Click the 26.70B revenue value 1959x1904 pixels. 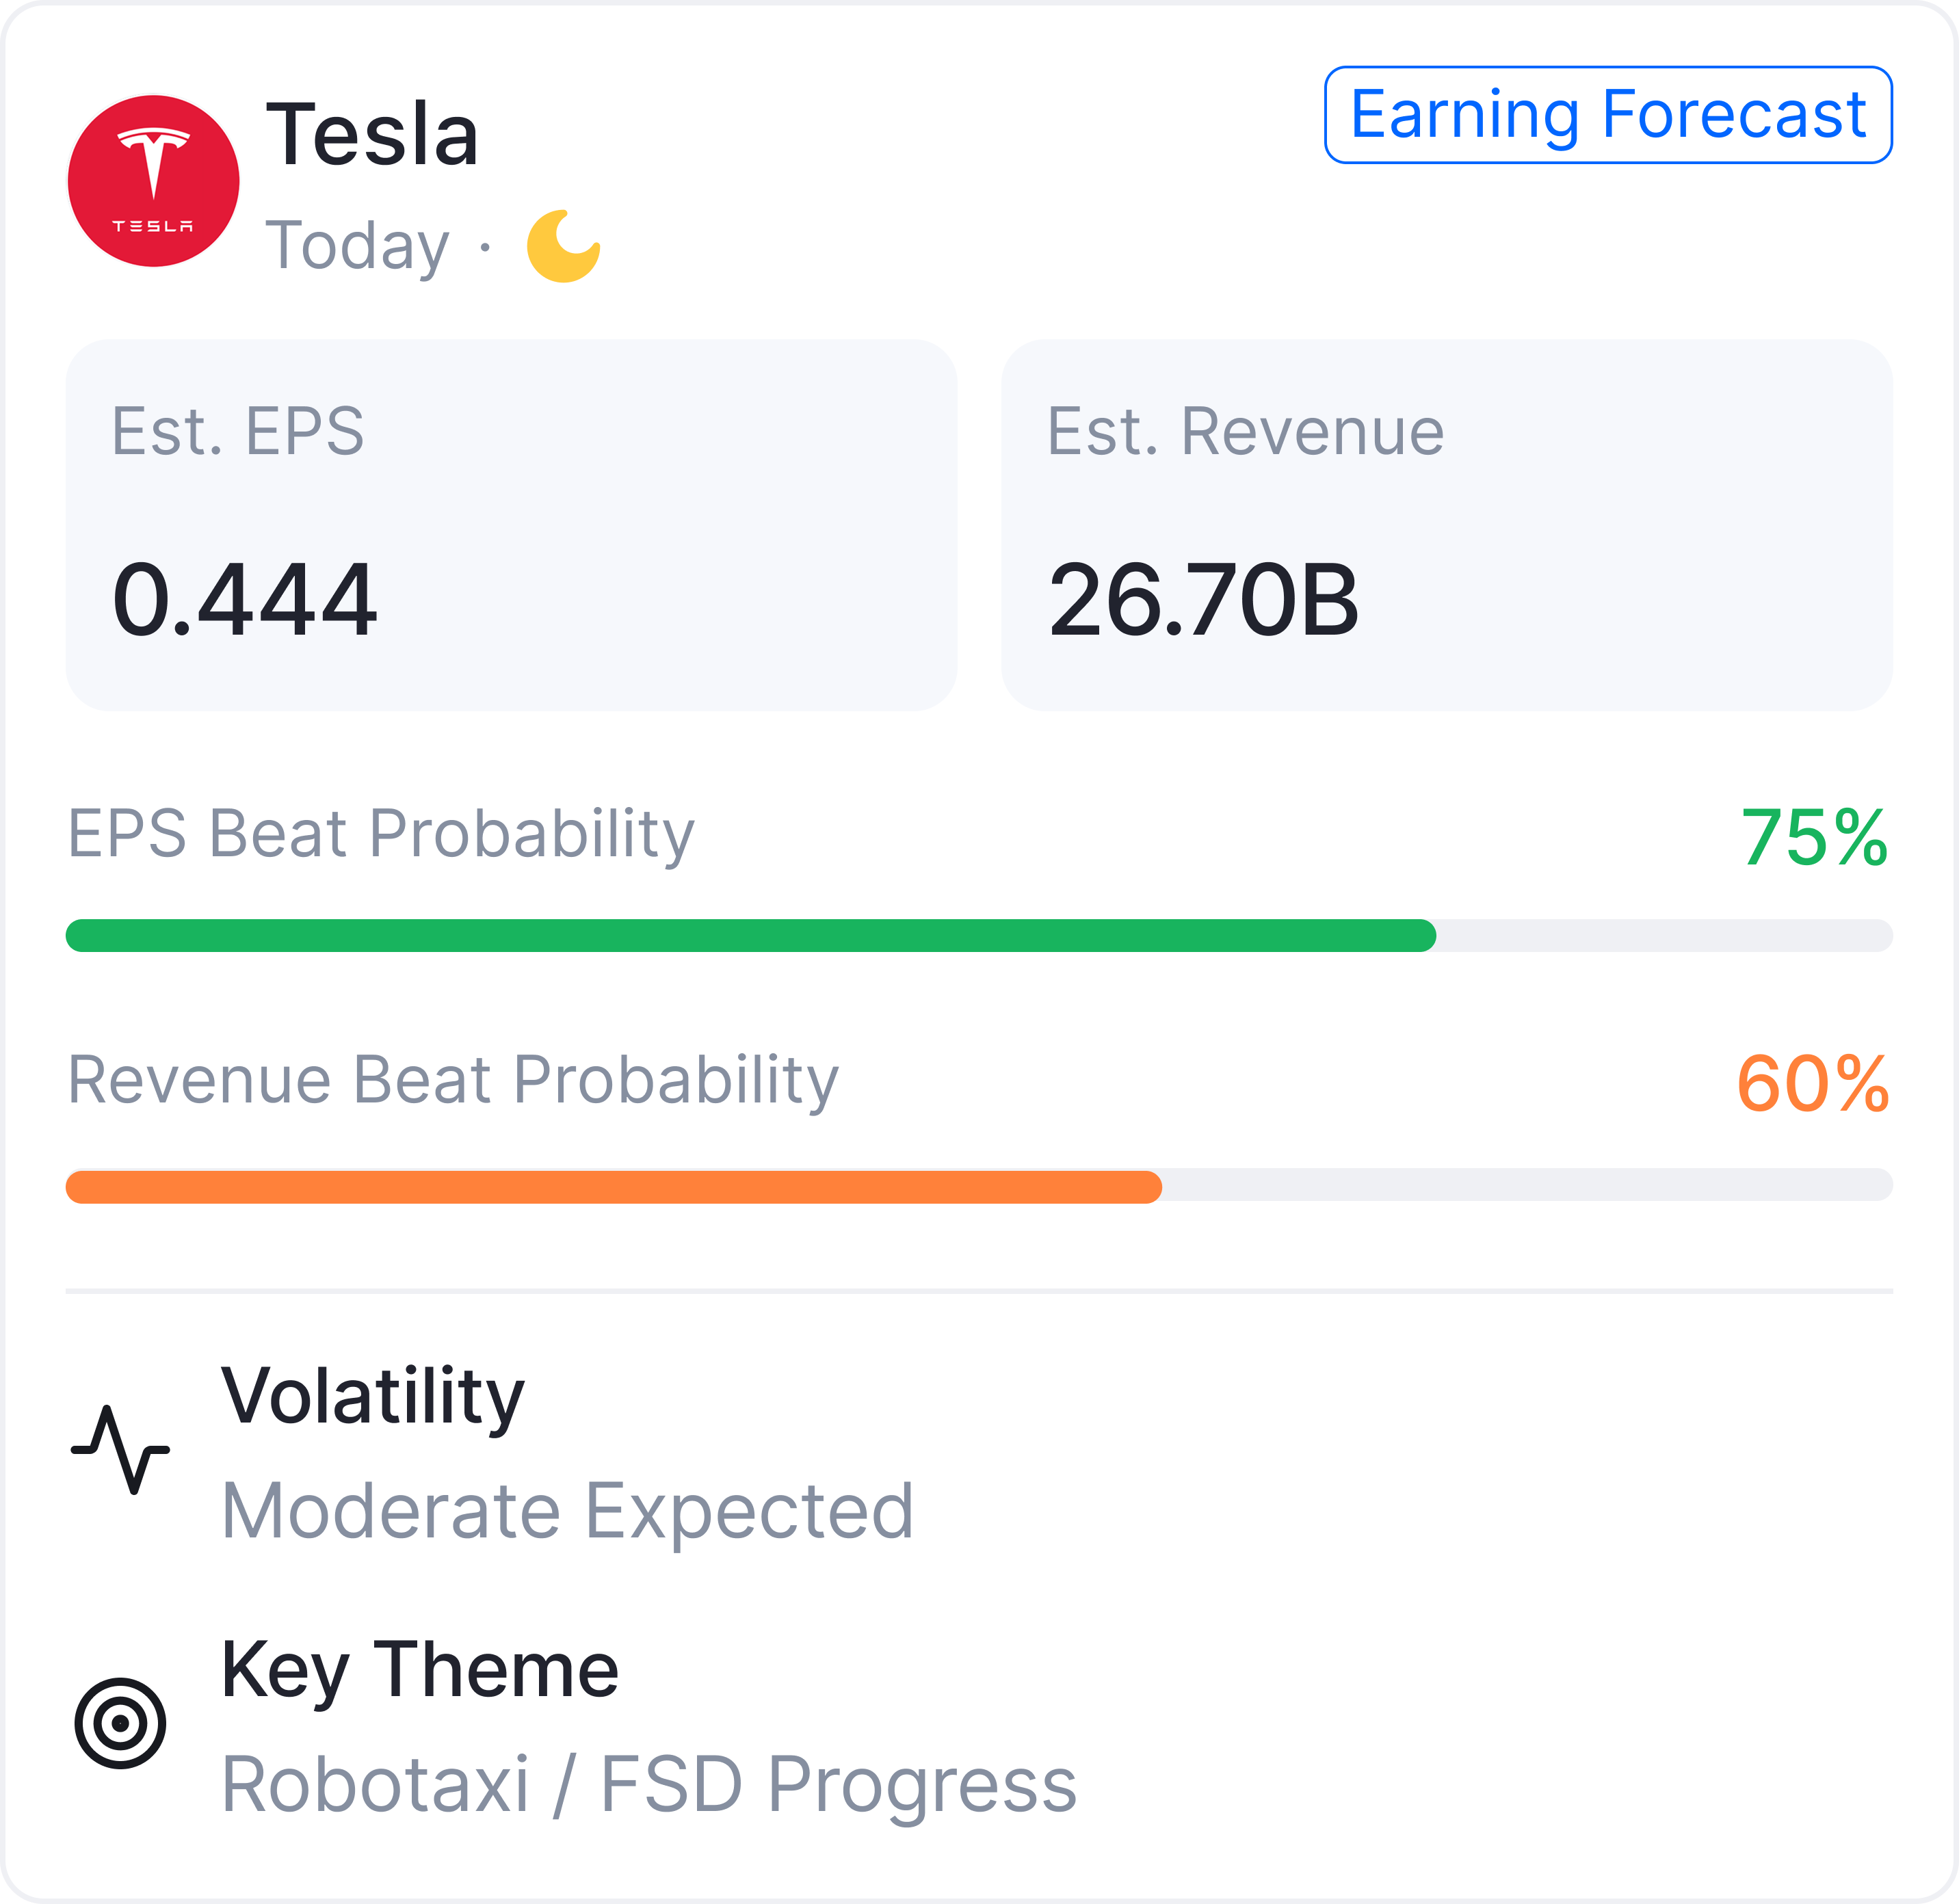1203,599
